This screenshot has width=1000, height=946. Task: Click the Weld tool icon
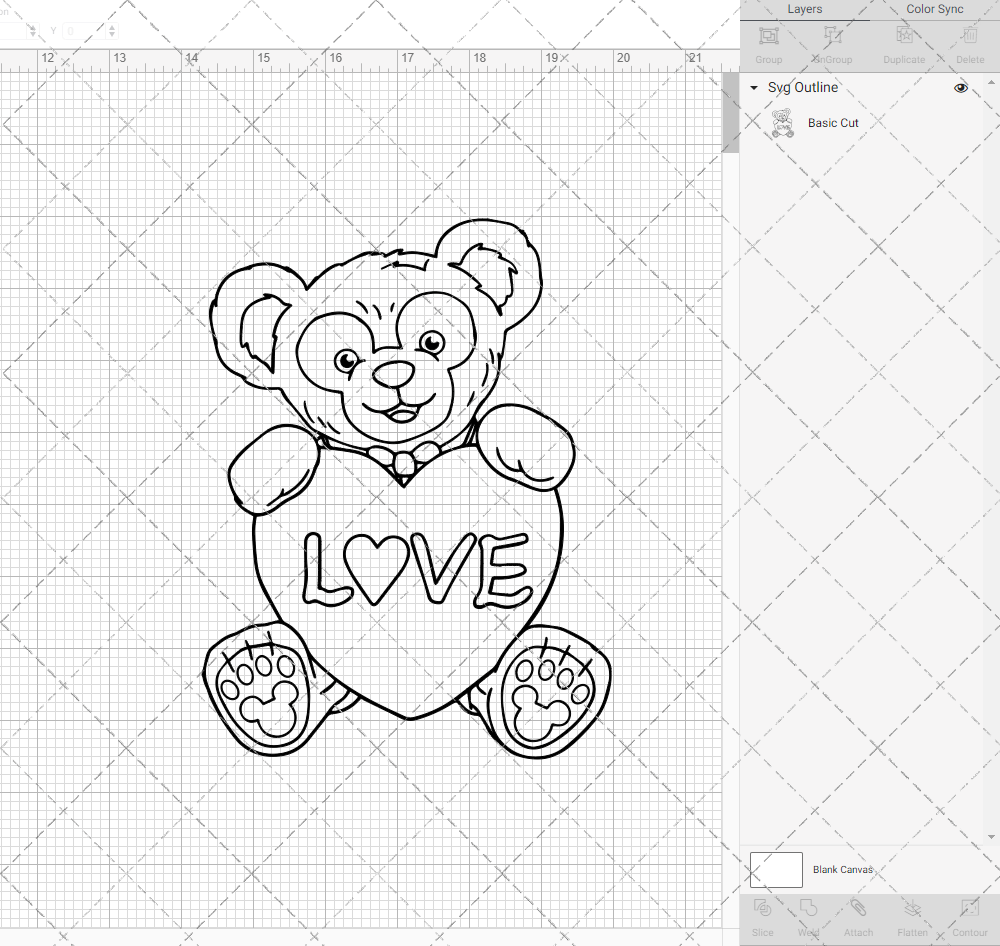808,907
